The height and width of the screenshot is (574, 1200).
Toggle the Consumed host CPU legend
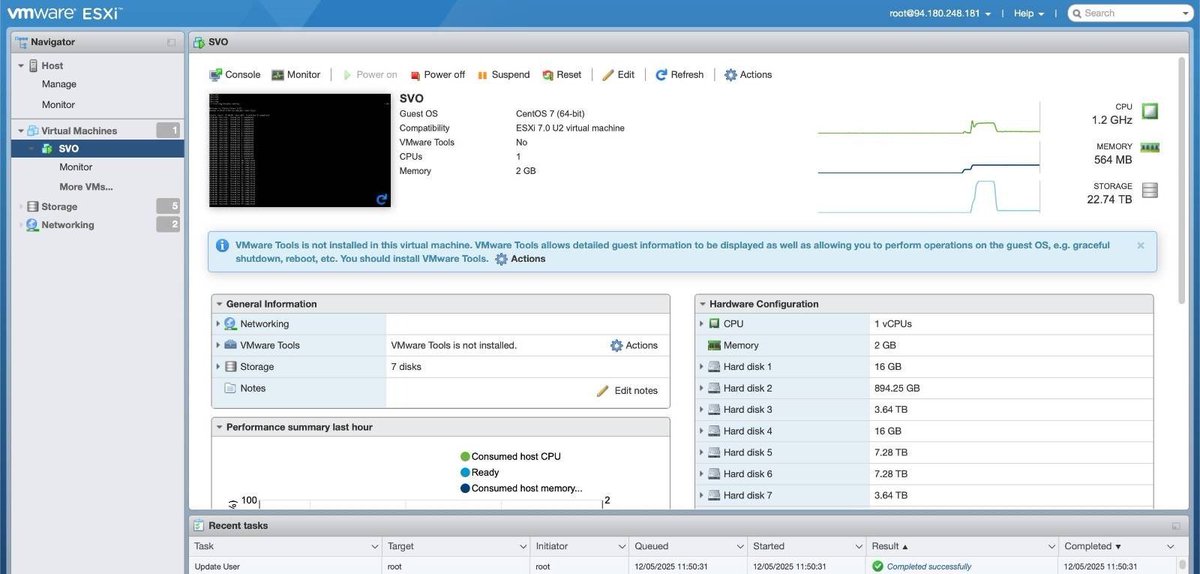click(510, 456)
